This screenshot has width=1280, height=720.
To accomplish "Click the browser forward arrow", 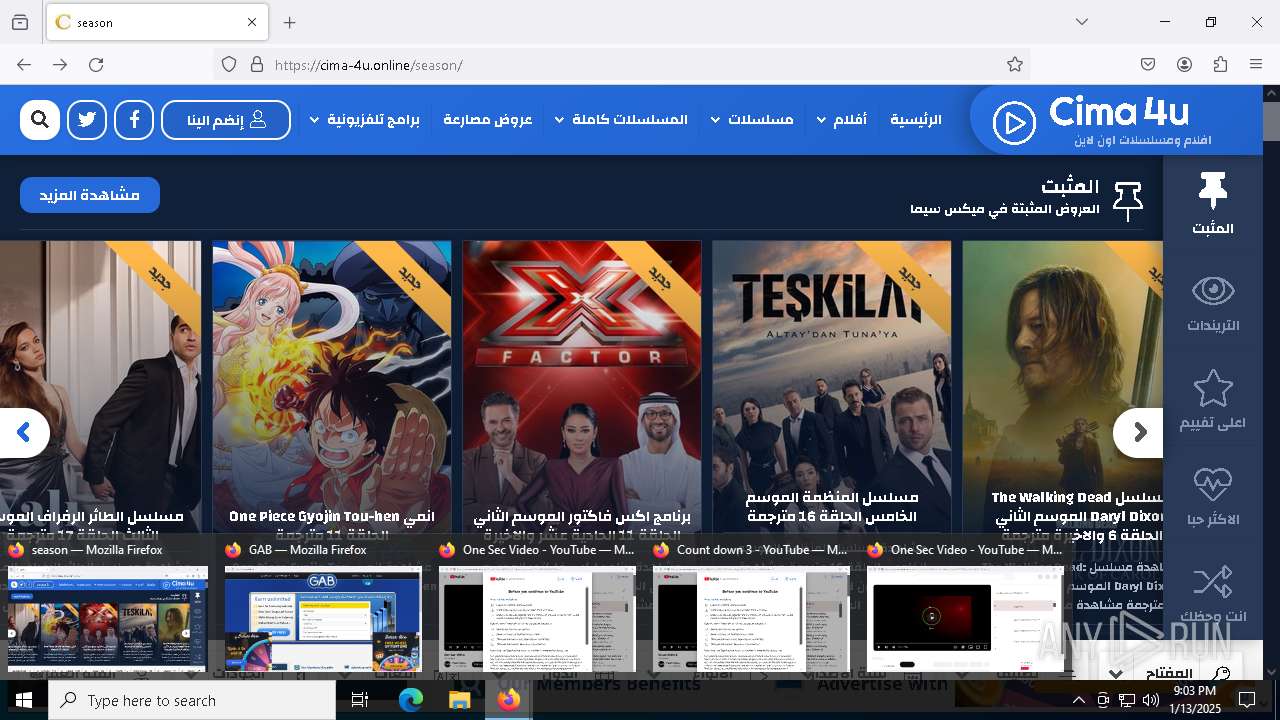I will click(60, 64).
